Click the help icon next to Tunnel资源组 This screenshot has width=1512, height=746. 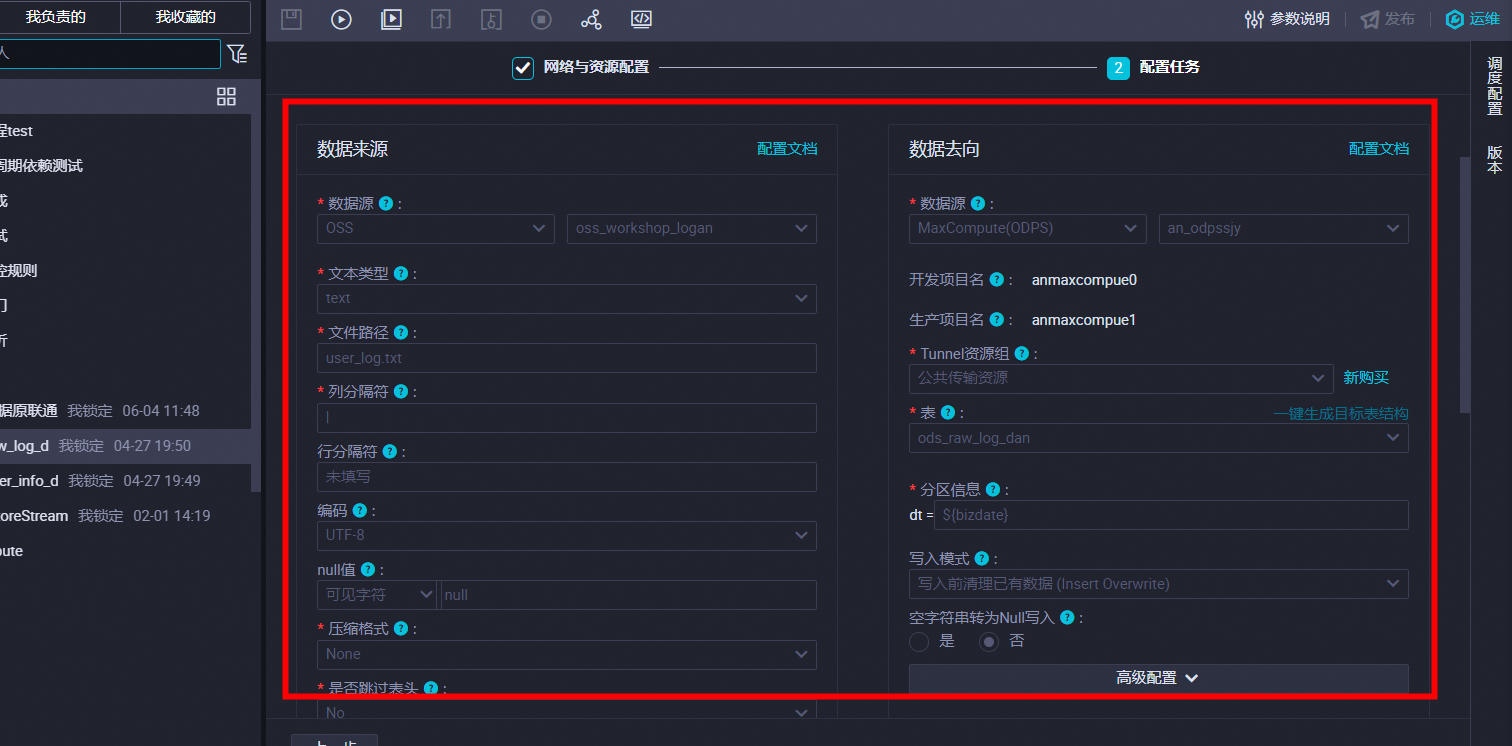[x=1021, y=353]
